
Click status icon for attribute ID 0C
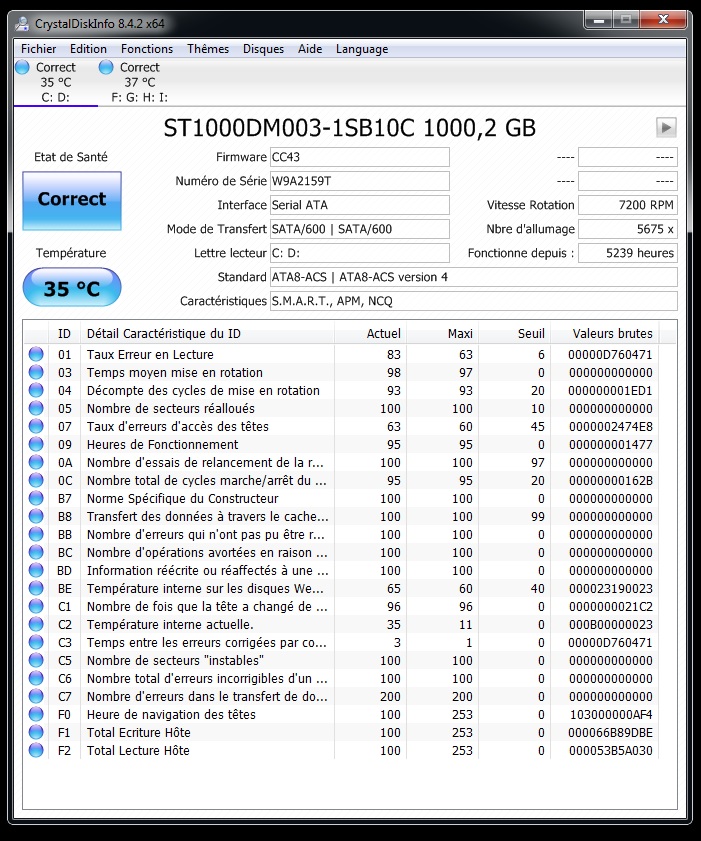click(36, 480)
